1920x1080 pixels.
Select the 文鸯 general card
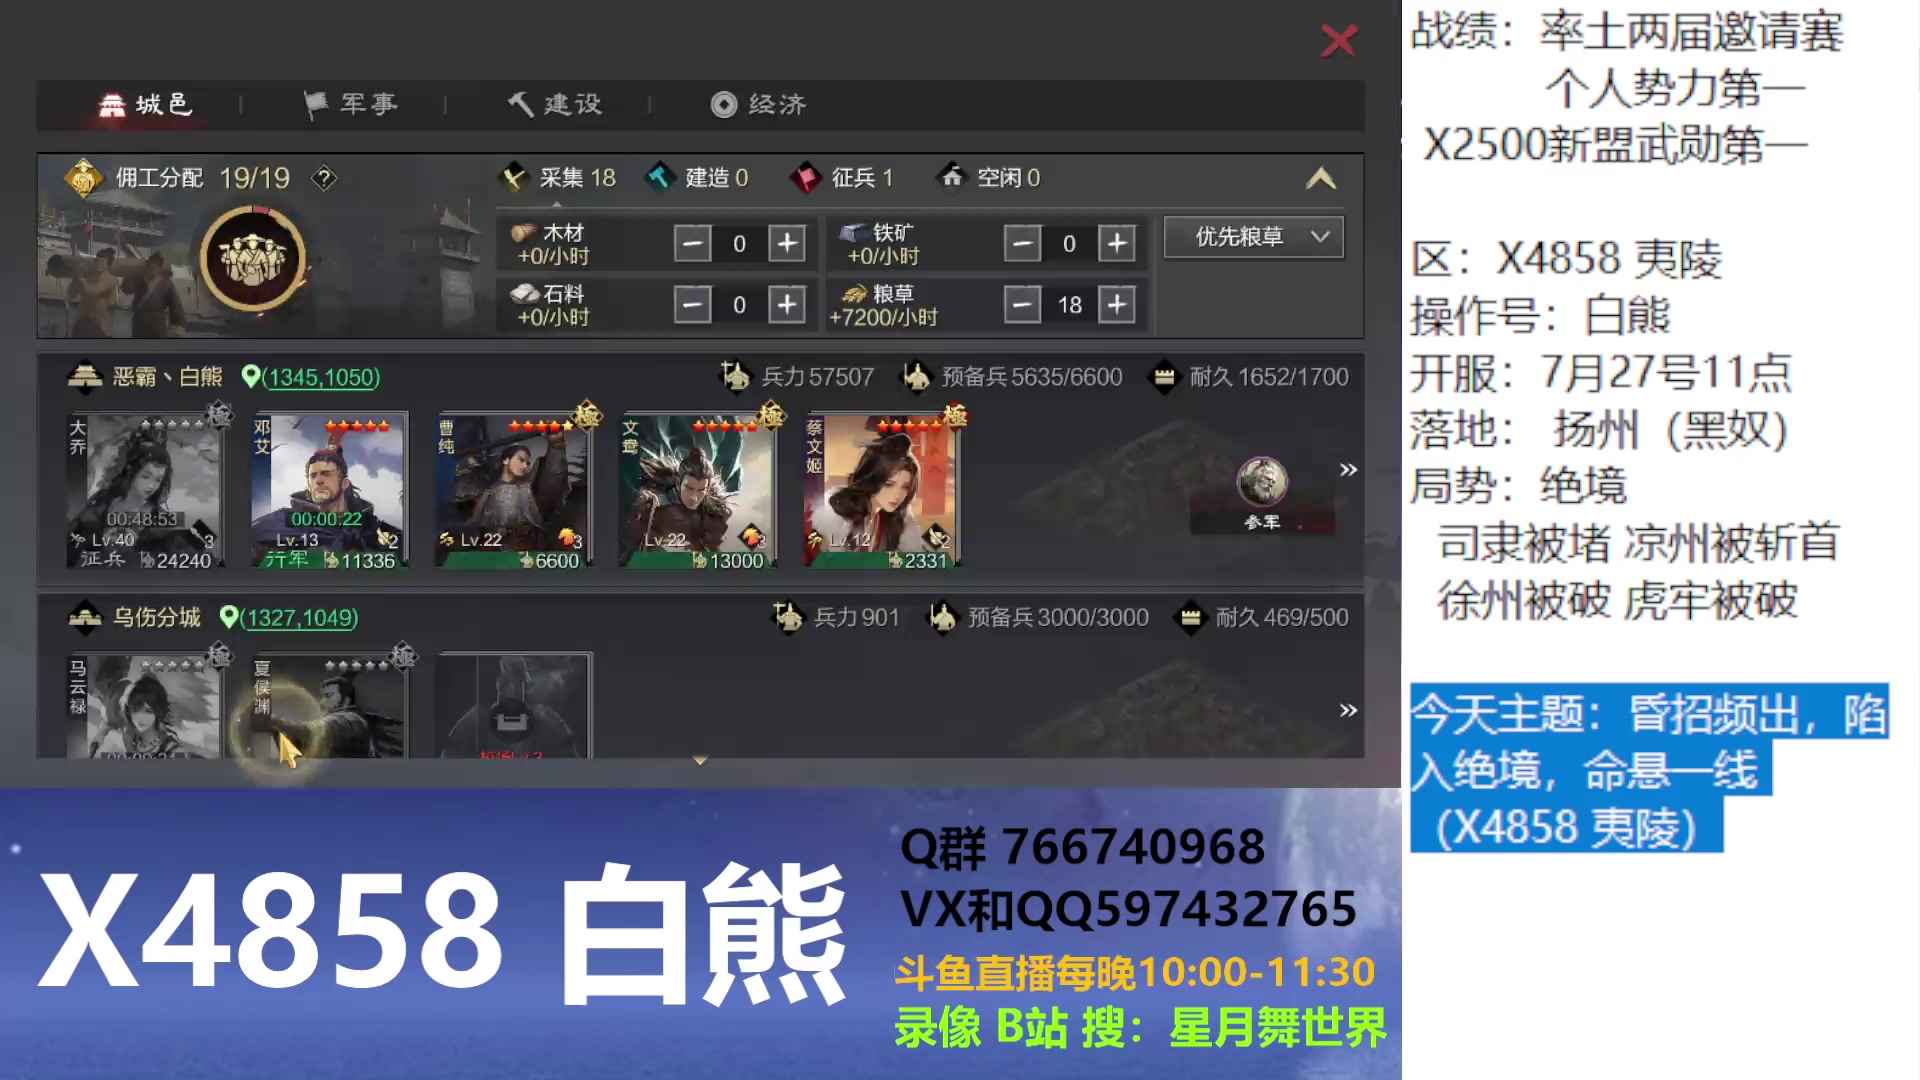coord(698,490)
